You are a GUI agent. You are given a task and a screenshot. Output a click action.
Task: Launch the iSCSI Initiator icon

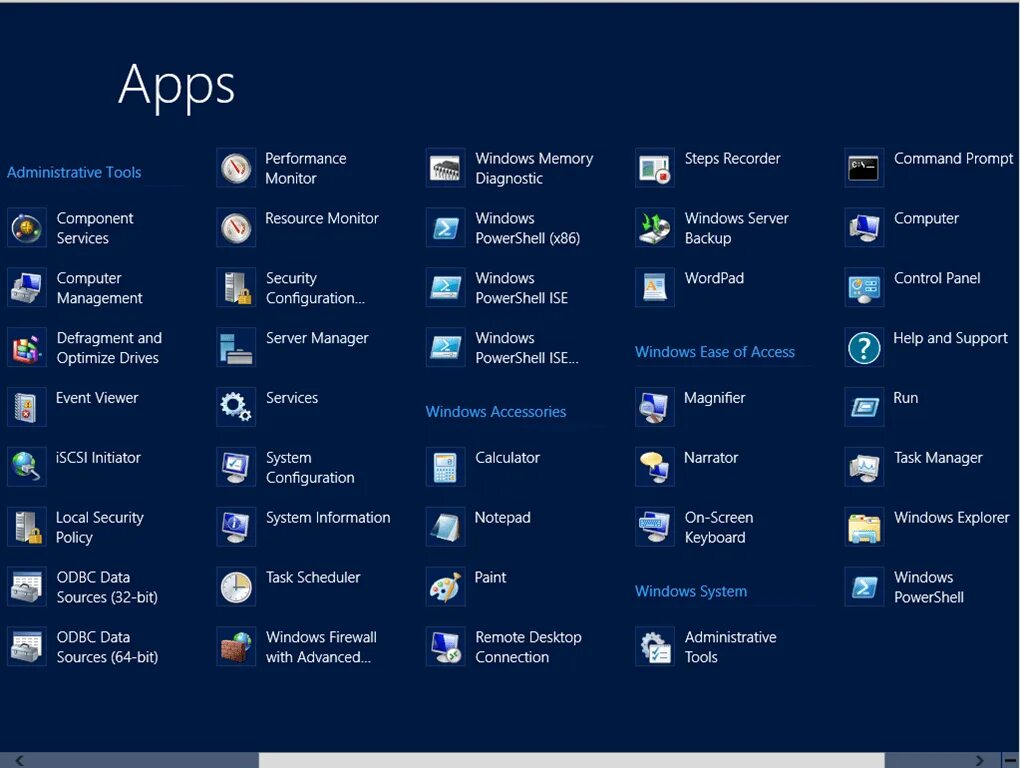point(27,467)
